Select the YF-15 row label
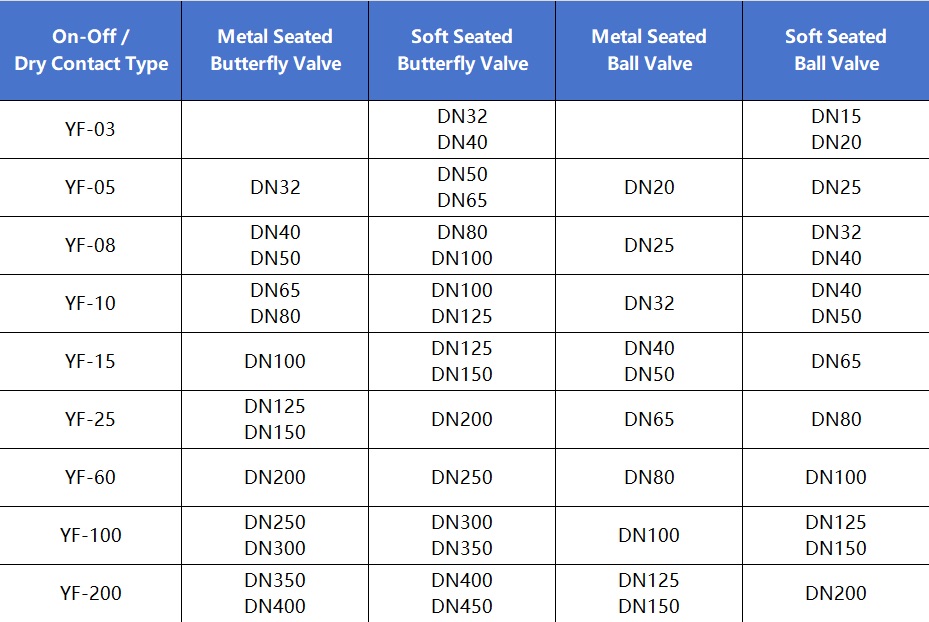Screen dimensions: 929x622 90,361
